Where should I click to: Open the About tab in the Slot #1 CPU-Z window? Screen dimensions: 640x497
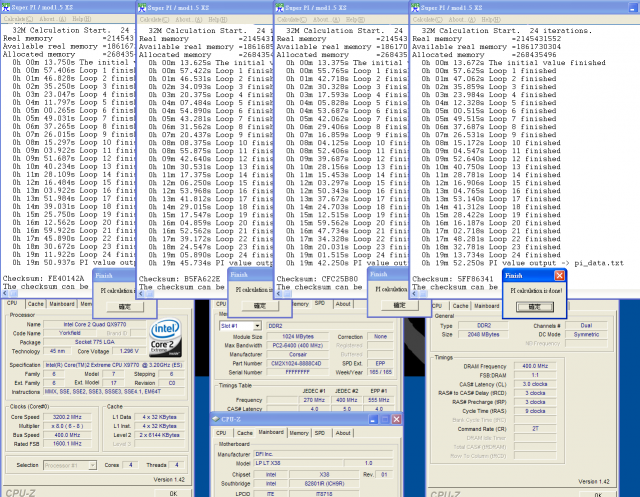[343, 304]
